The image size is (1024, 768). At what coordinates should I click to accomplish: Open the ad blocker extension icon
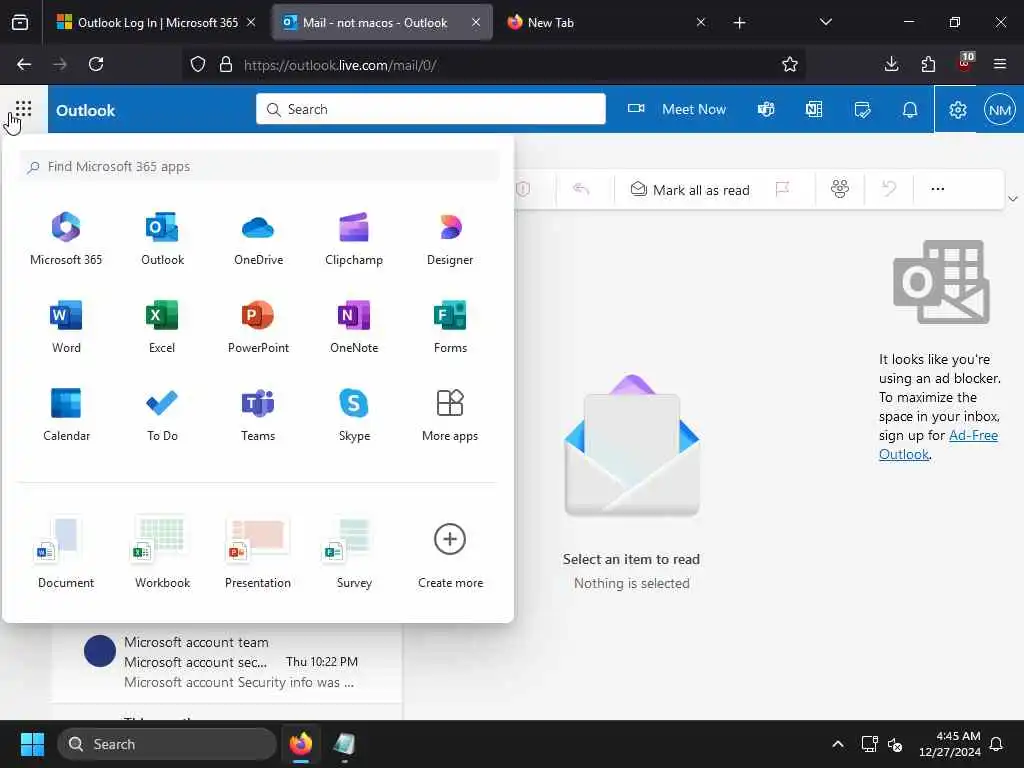point(965,63)
